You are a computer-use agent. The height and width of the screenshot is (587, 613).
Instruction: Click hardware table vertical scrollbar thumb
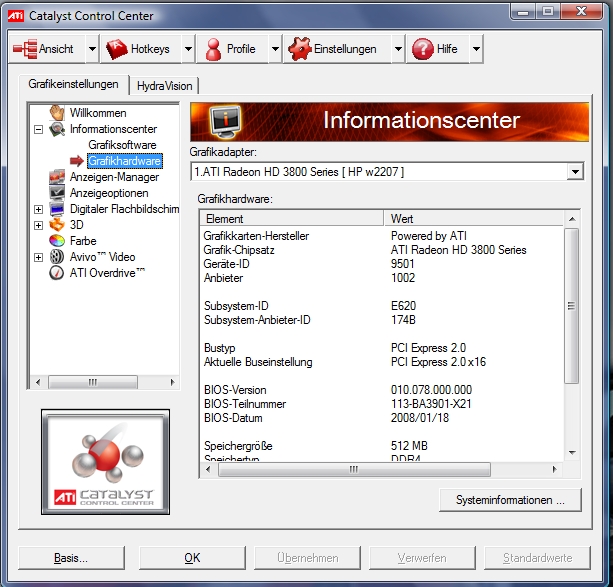572,306
